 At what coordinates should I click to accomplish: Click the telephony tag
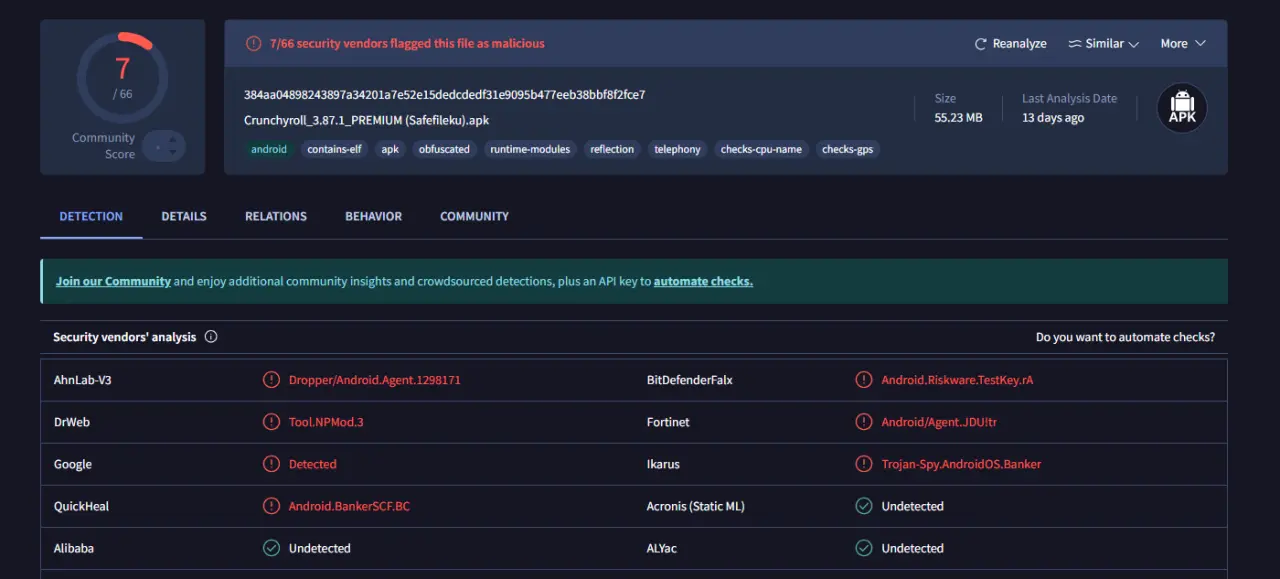pyautogui.click(x=677, y=149)
